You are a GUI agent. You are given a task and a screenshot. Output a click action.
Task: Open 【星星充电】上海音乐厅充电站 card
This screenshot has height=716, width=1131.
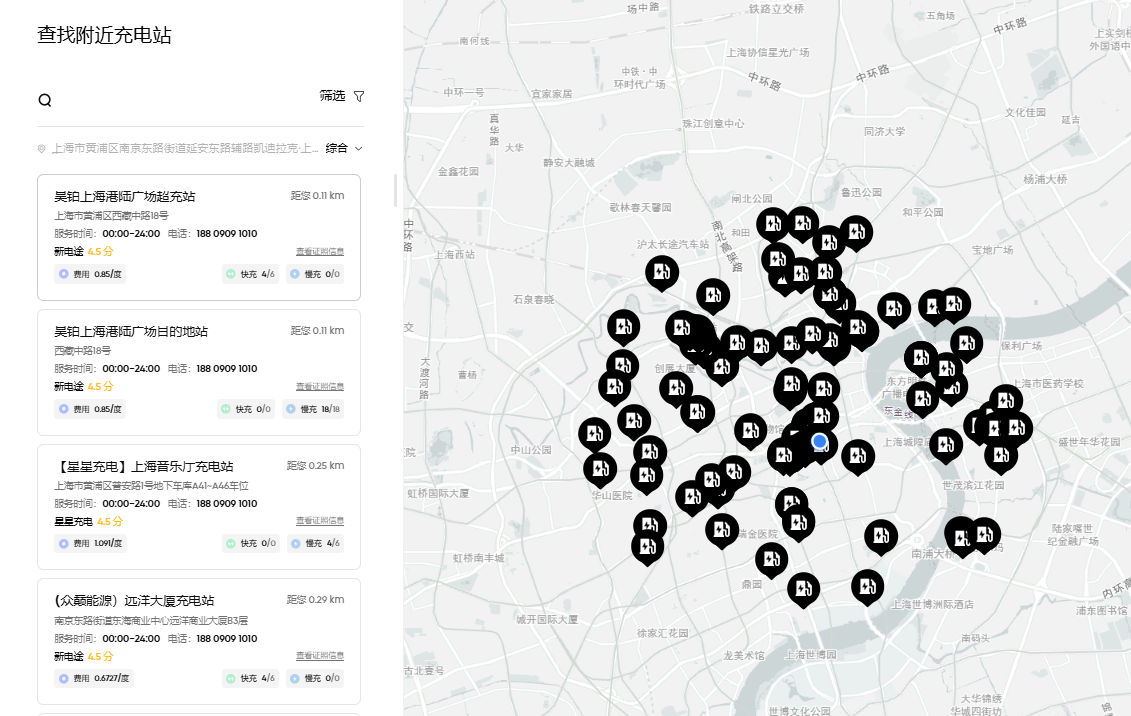pos(199,507)
